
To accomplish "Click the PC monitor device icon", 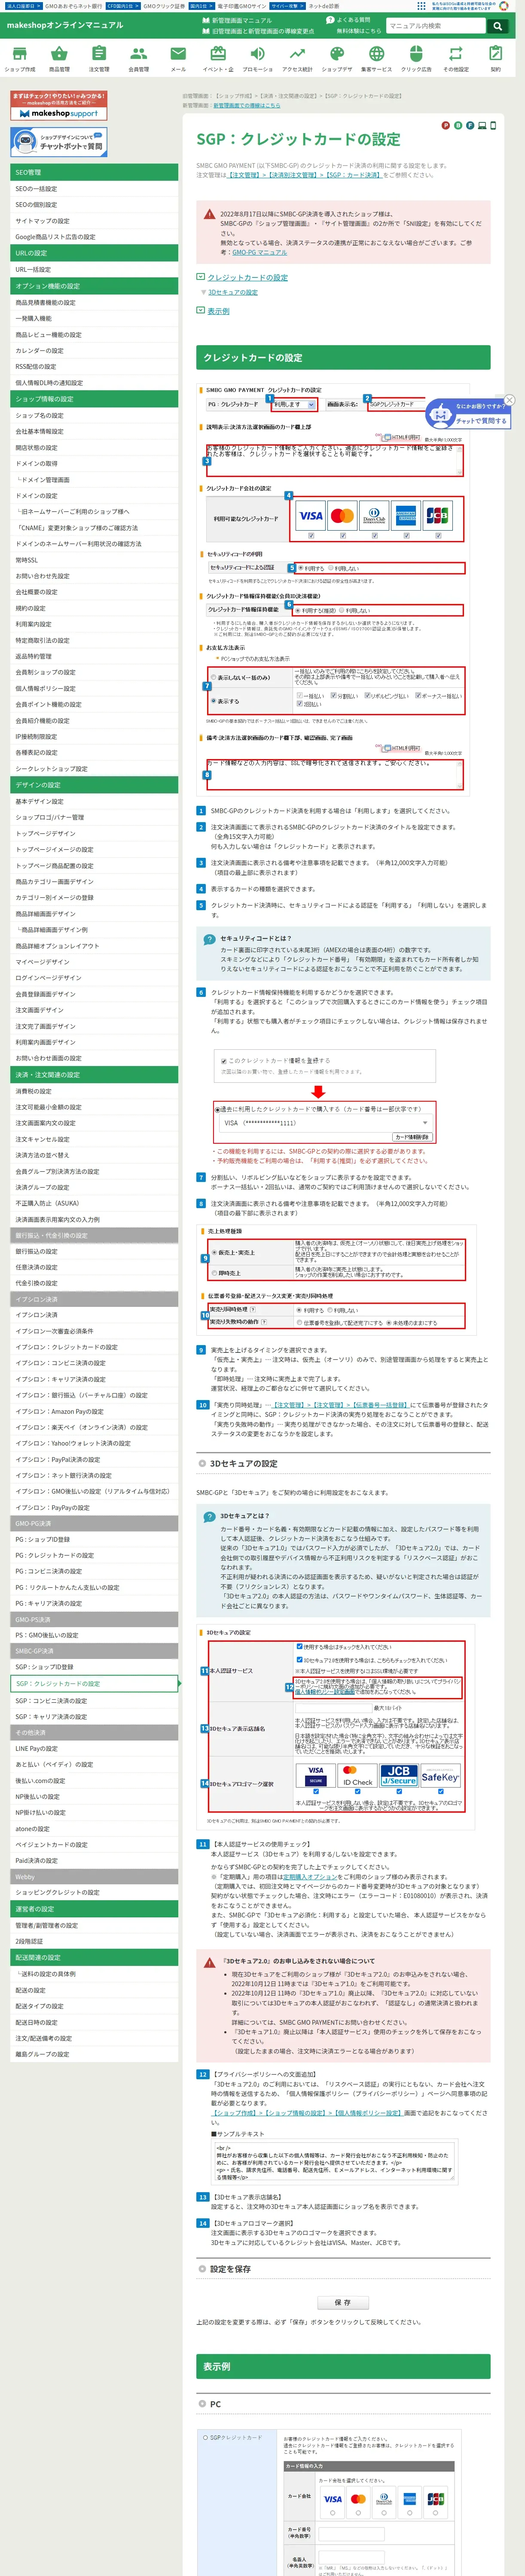I will (x=481, y=126).
